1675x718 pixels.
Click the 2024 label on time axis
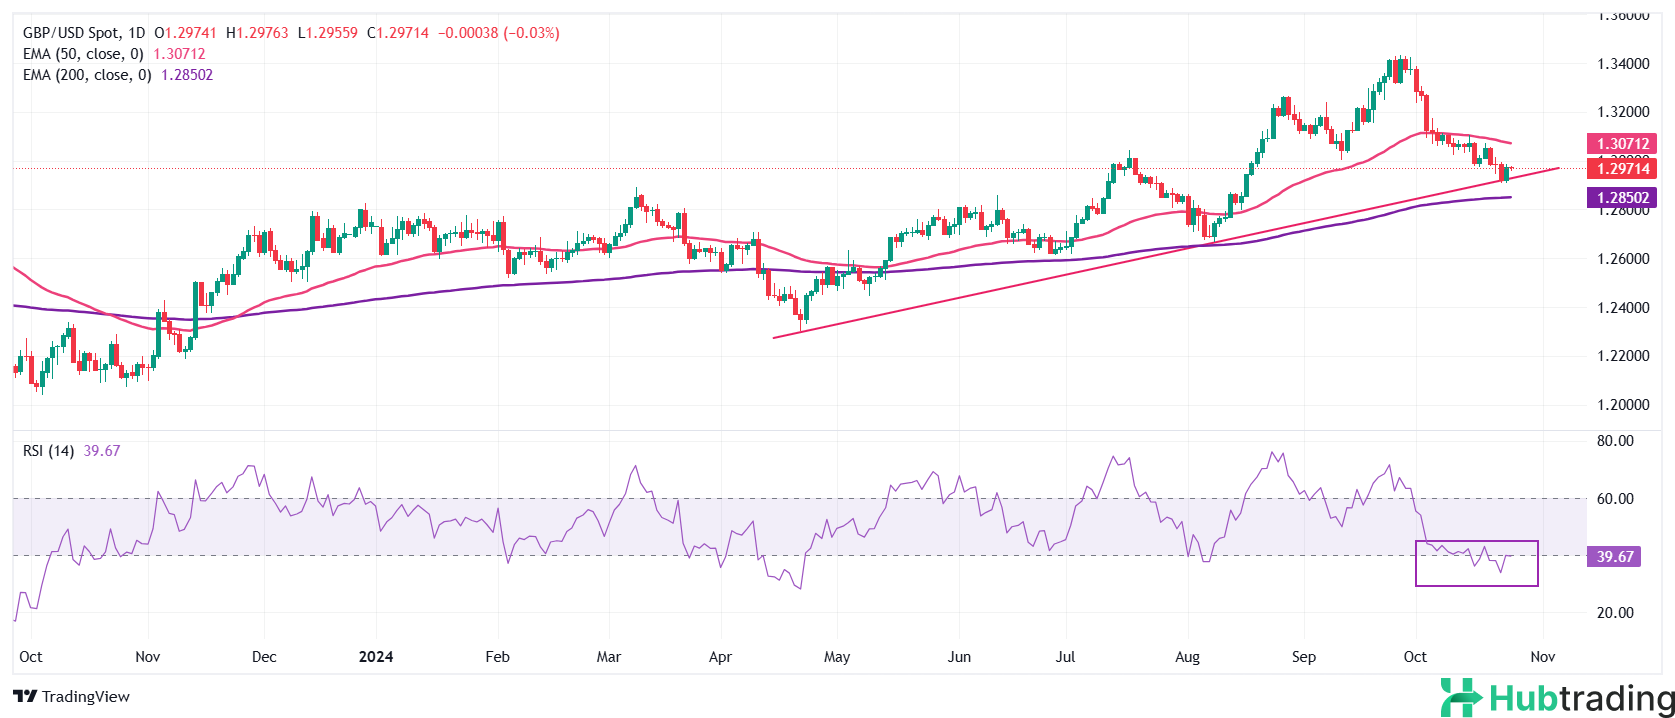click(x=376, y=657)
